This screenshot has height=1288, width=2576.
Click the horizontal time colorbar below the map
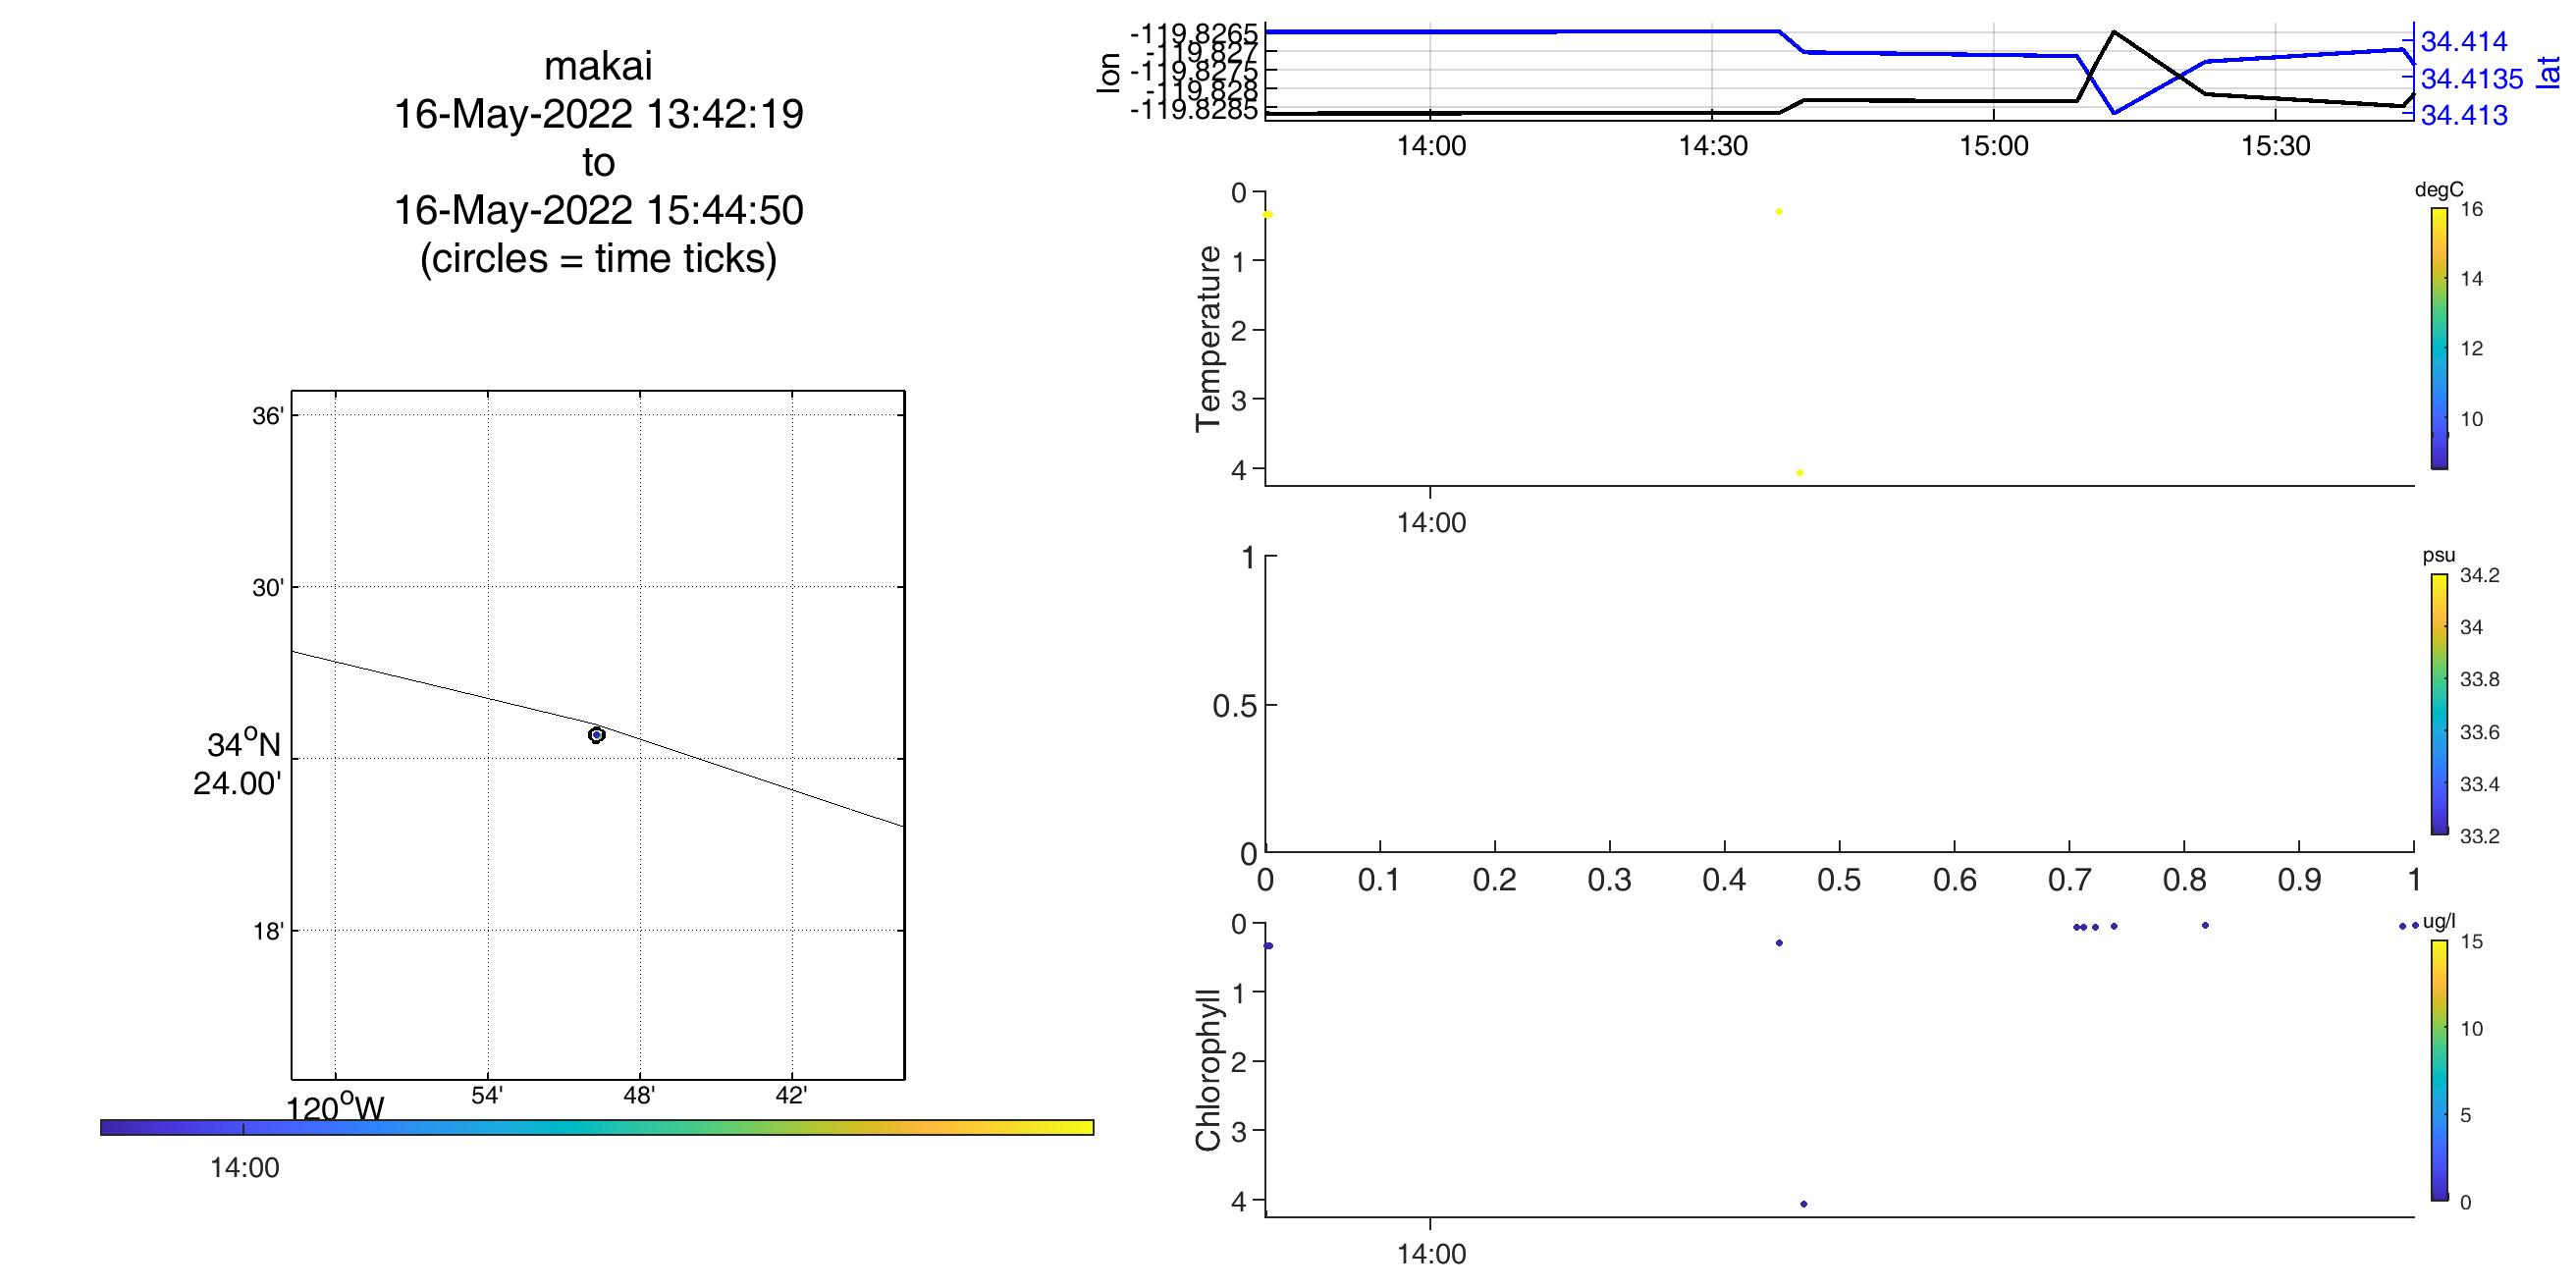tap(597, 1128)
